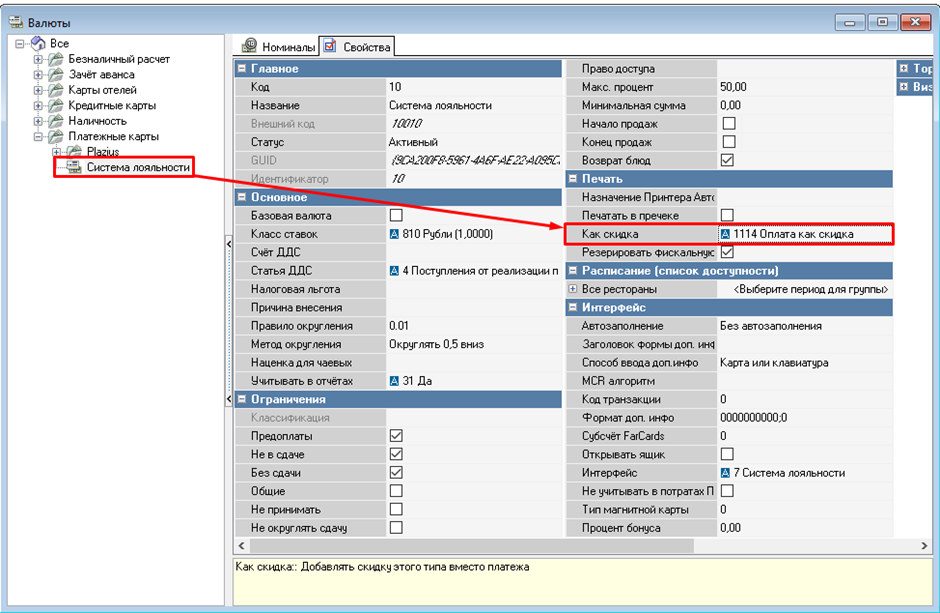Image resolution: width=940 pixels, height=613 pixels.
Task: Enable the Базовая валюта checkbox
Action: (396, 216)
